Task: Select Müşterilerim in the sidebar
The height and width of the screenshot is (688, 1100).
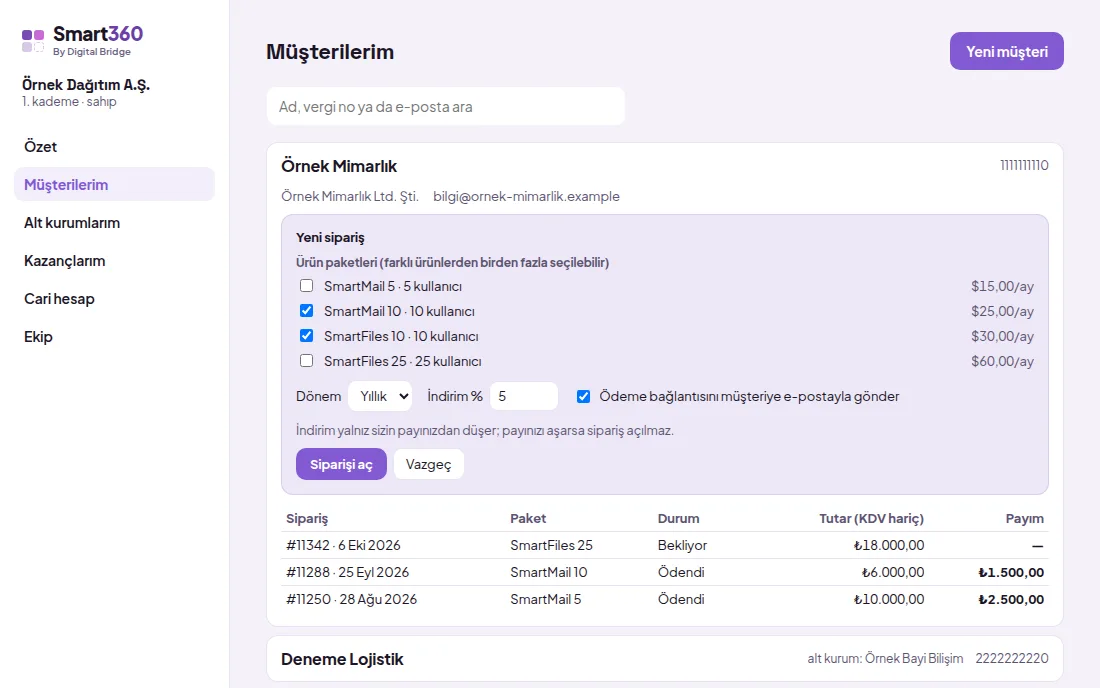Action: pyautogui.click(x=114, y=184)
